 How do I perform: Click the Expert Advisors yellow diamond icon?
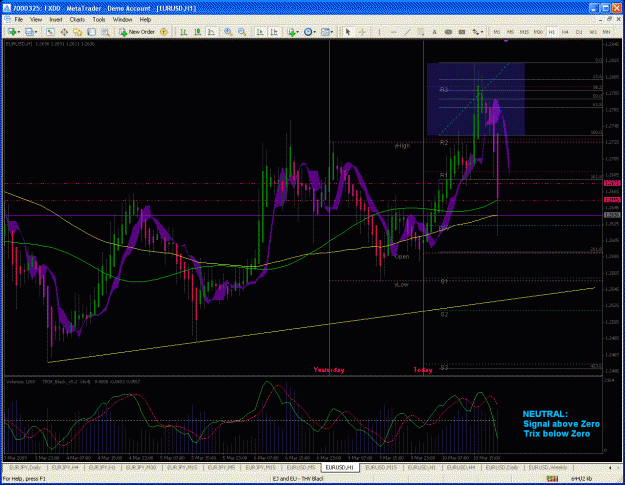(x=164, y=32)
